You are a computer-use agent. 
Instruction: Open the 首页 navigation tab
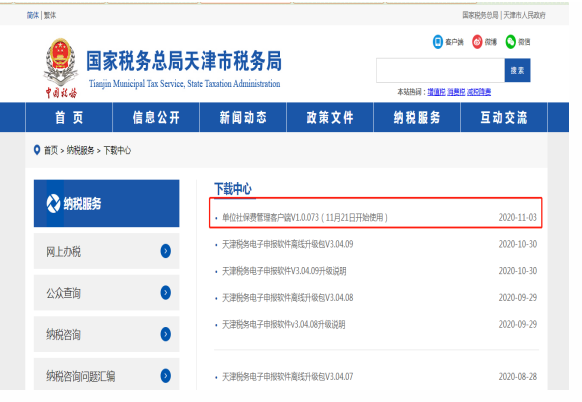pyautogui.click(x=69, y=117)
